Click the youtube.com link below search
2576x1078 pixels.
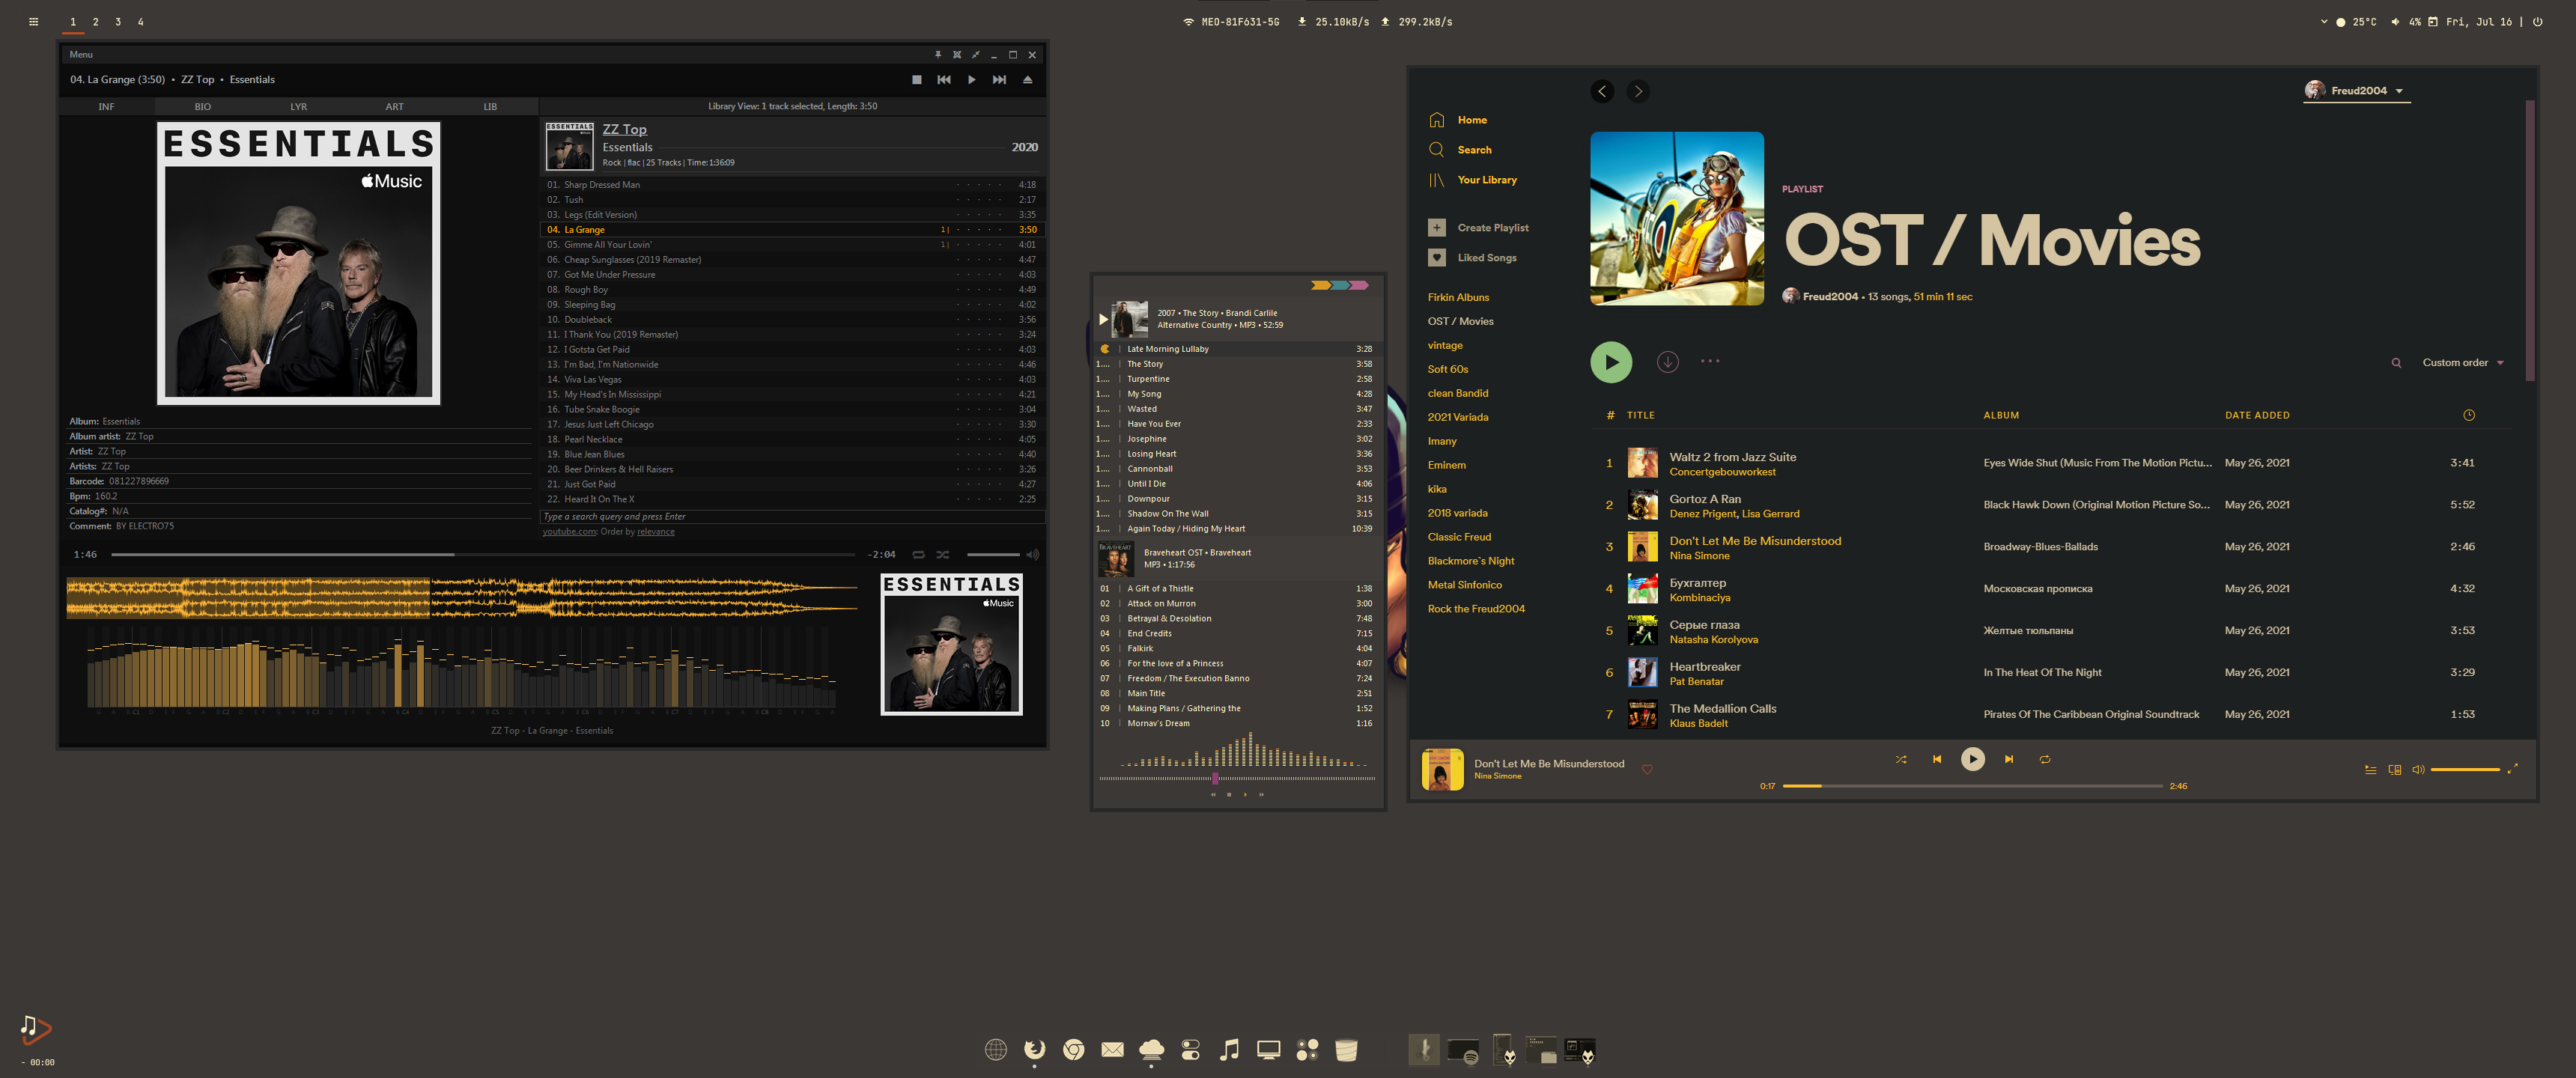[569, 532]
